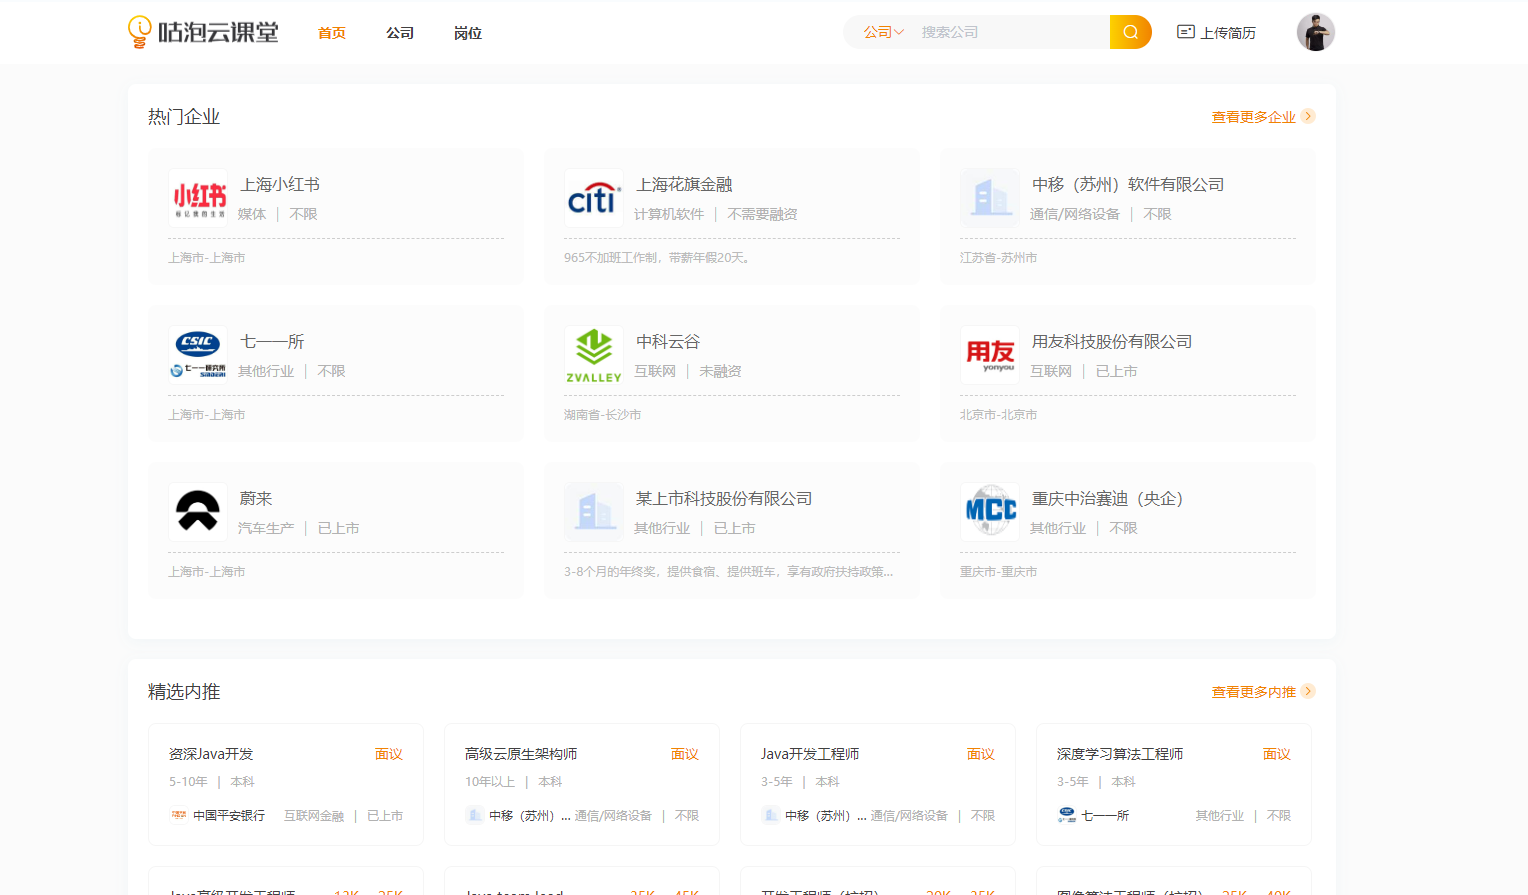Open 七一一所 company name in 热门企业
The width and height of the screenshot is (1528, 895).
[272, 342]
